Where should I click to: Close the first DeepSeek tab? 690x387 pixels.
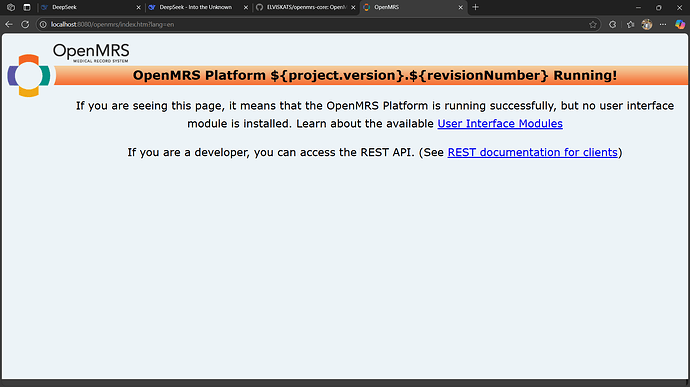click(x=138, y=7)
